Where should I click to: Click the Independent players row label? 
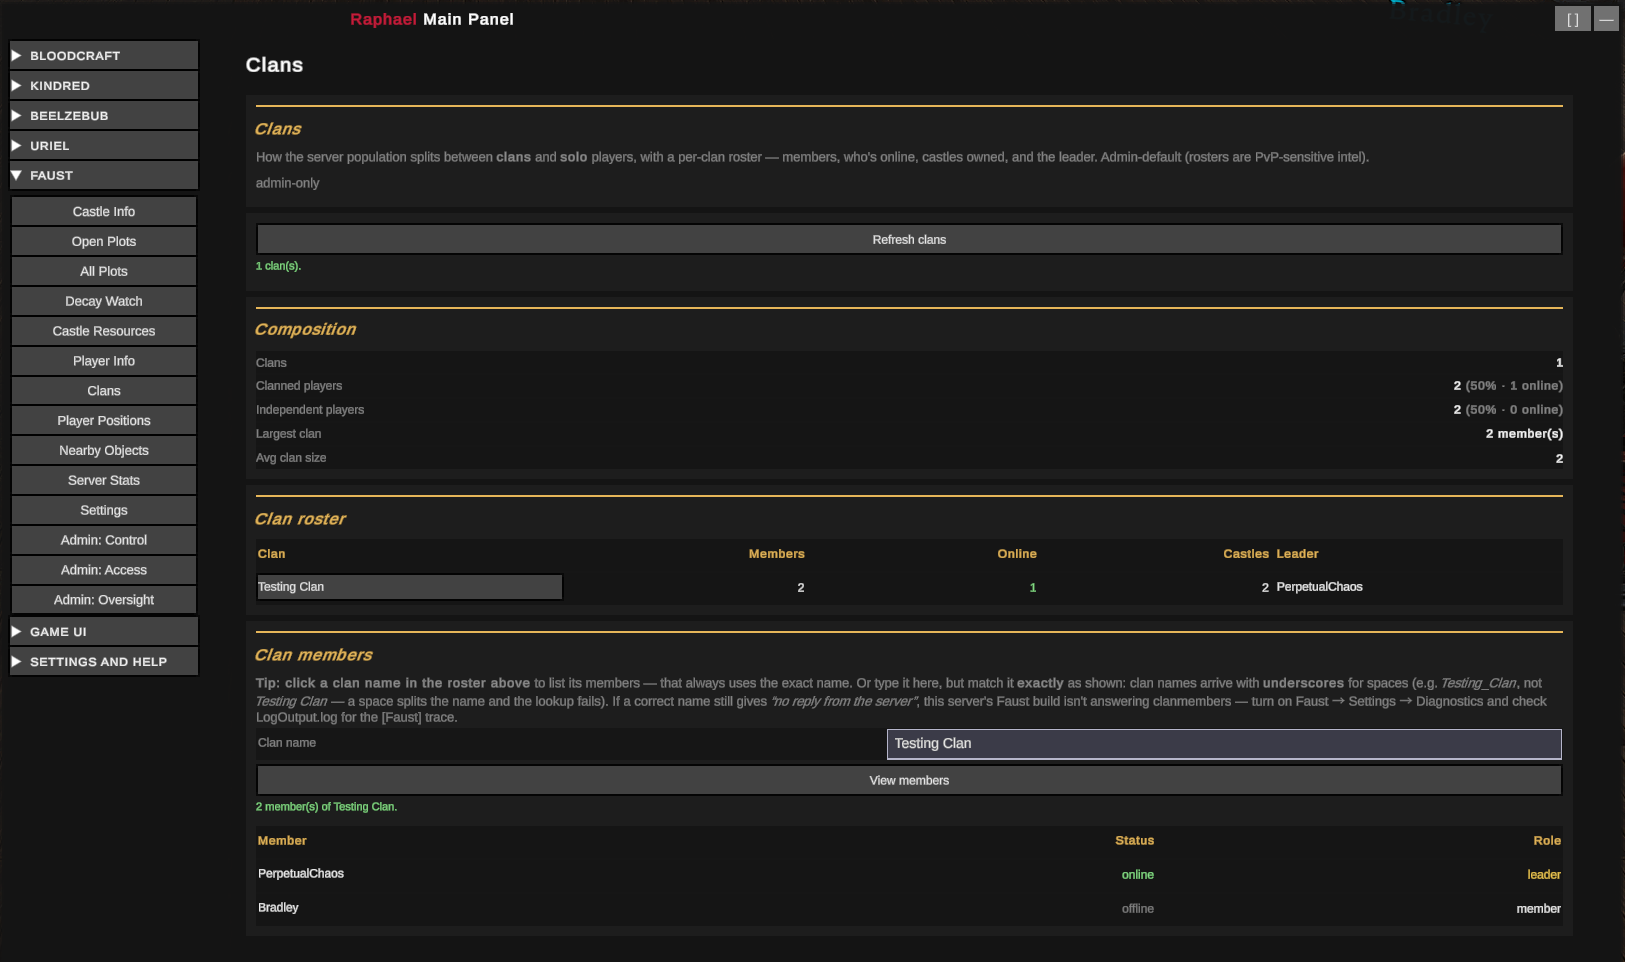[310, 410]
